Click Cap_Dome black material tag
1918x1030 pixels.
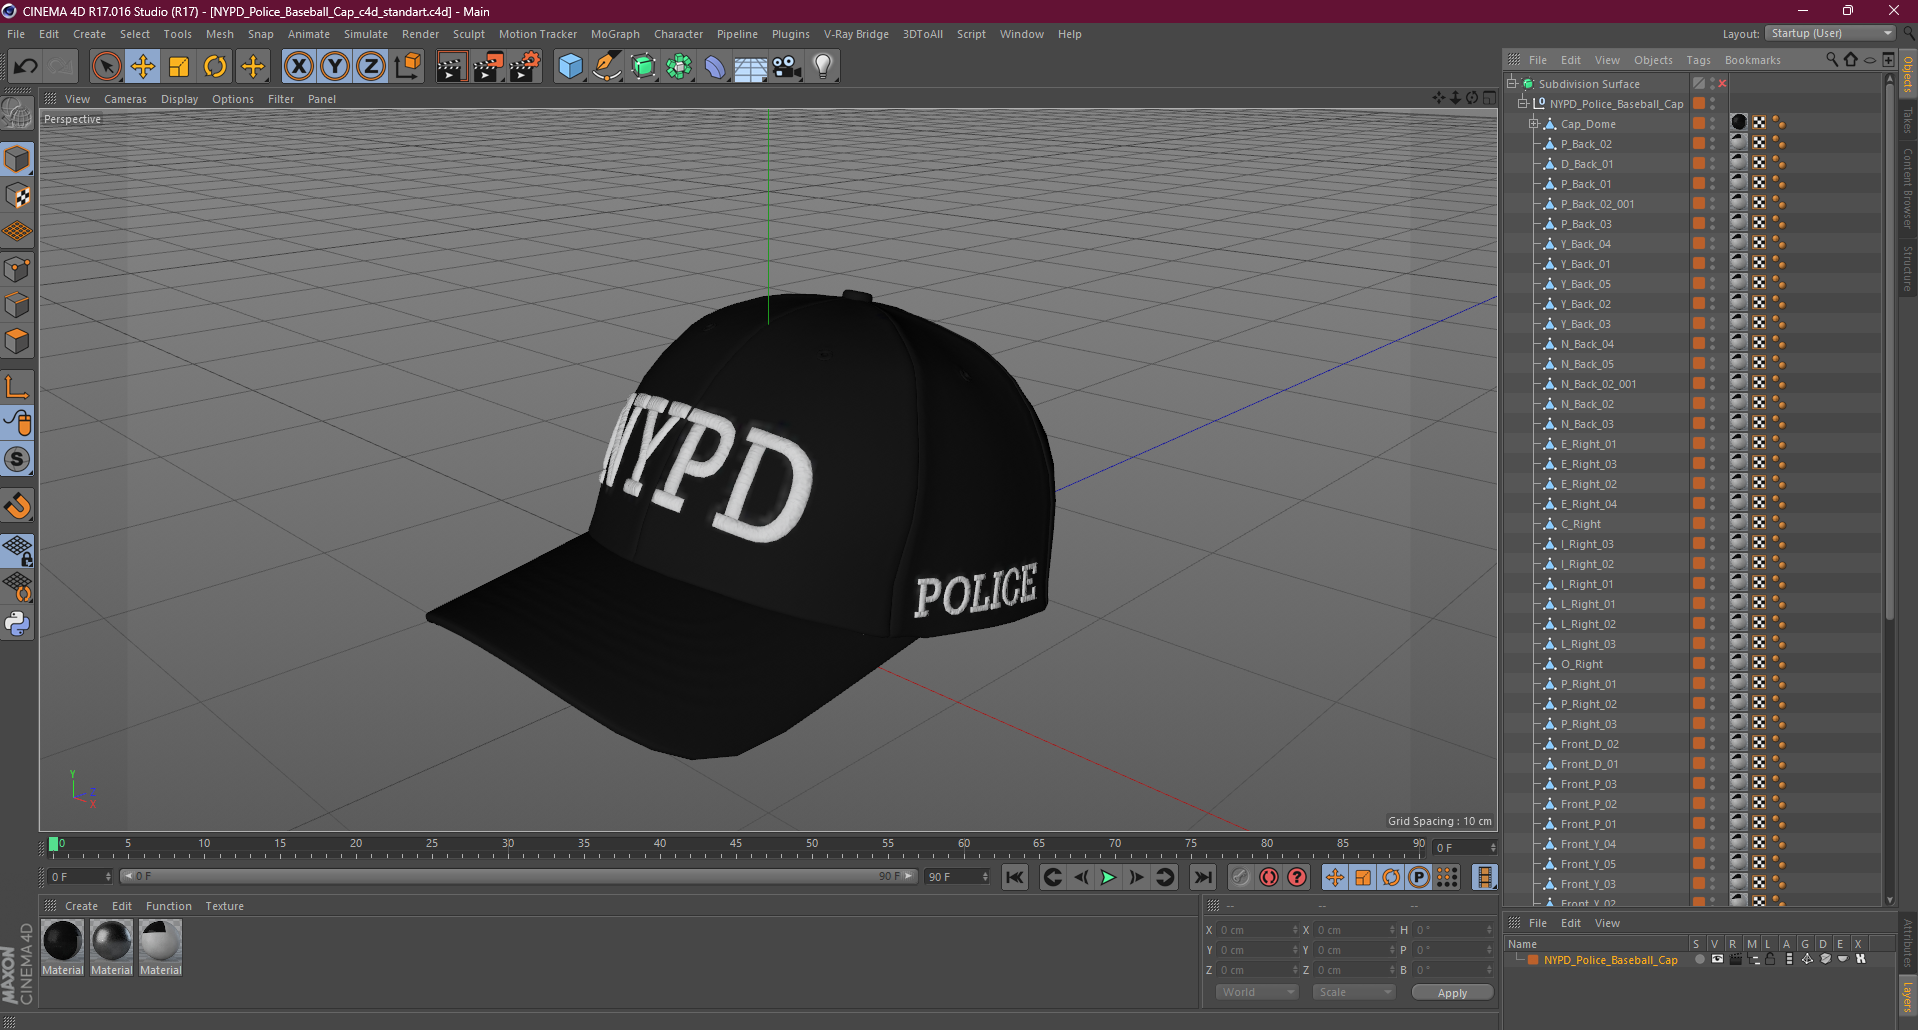(1739, 123)
